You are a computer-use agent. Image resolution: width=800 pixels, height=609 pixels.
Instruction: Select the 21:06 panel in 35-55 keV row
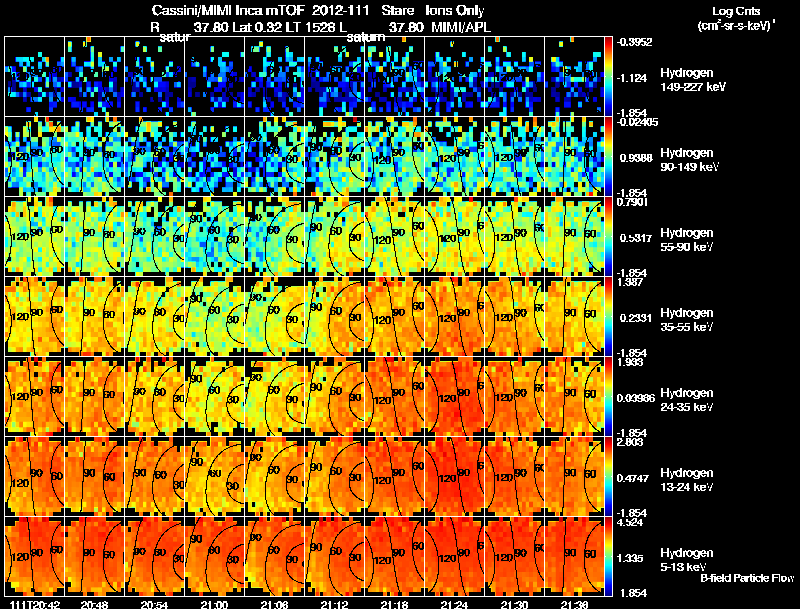tap(274, 316)
